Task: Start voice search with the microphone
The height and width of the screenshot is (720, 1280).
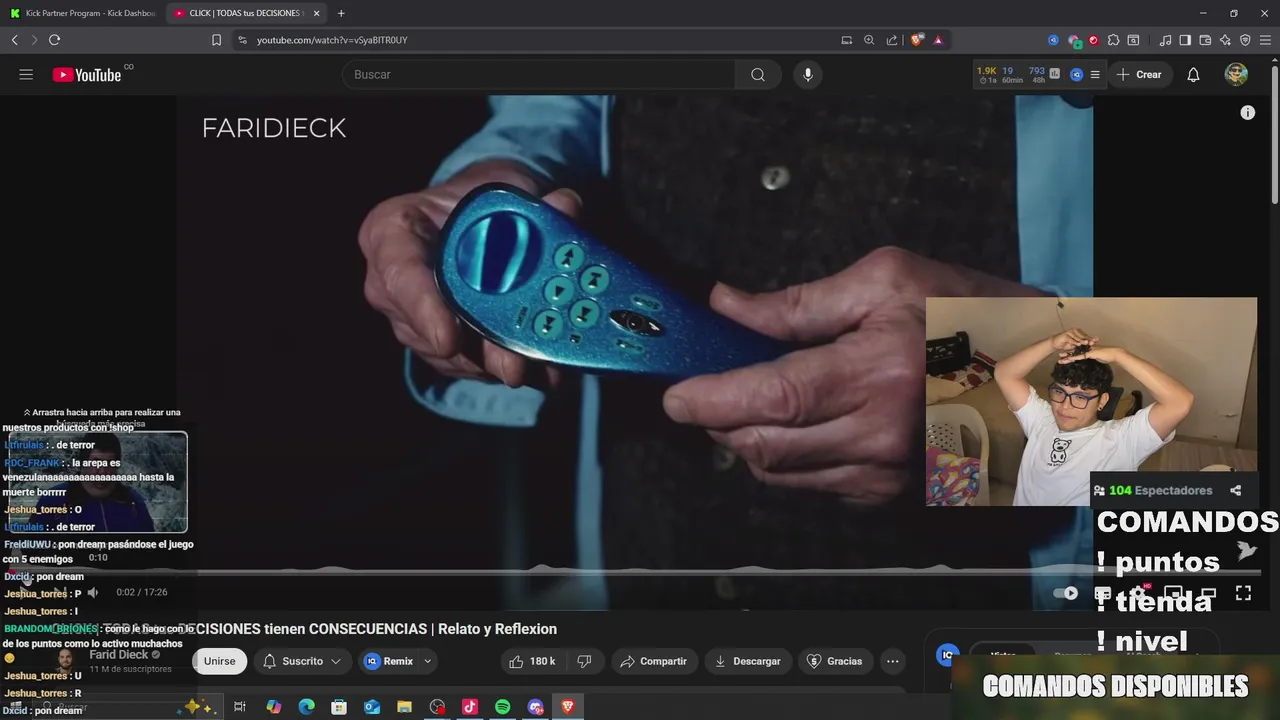Action: [x=808, y=75]
